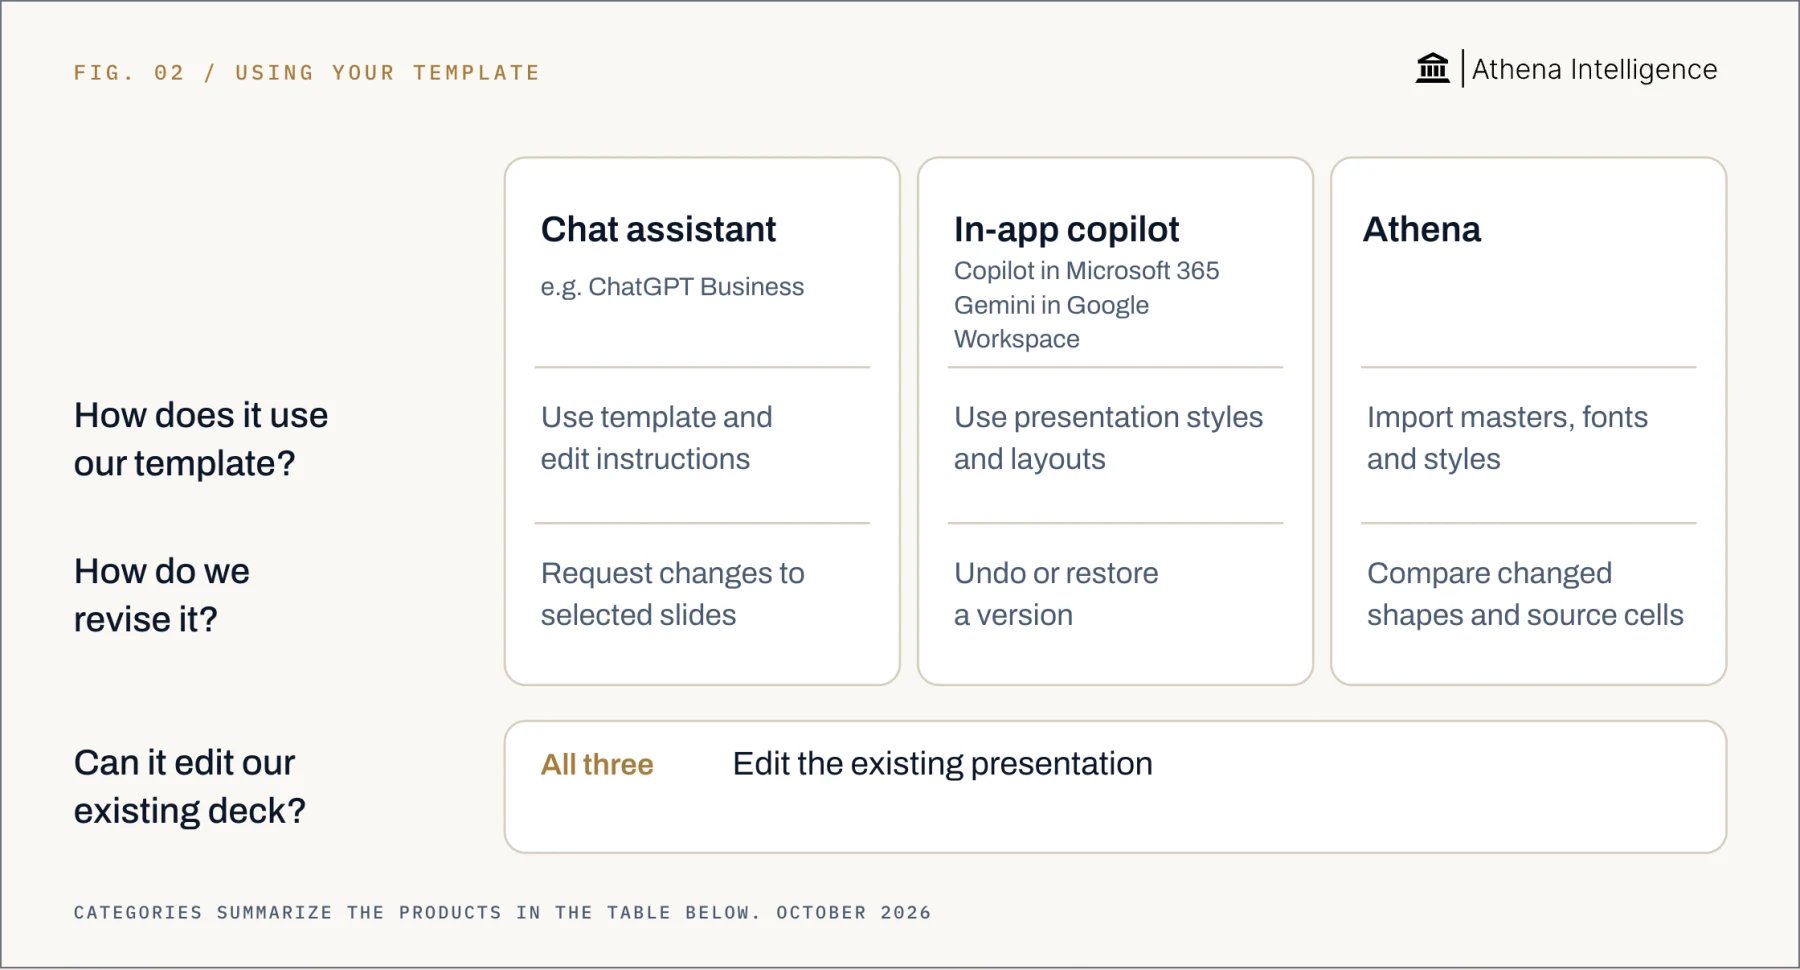Click the 'Athena Intelligence' brand name
Viewport: 1800px width, 970px height.
pos(1594,69)
